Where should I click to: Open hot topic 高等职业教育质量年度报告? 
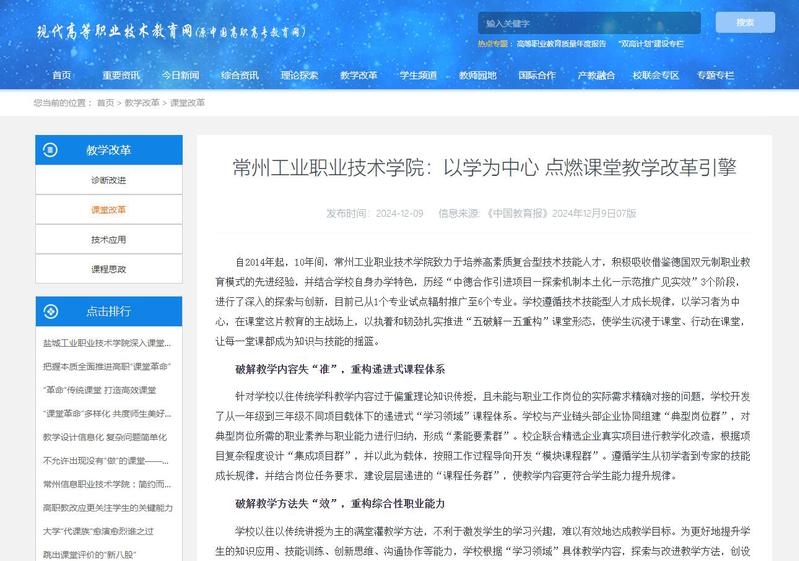coord(561,44)
